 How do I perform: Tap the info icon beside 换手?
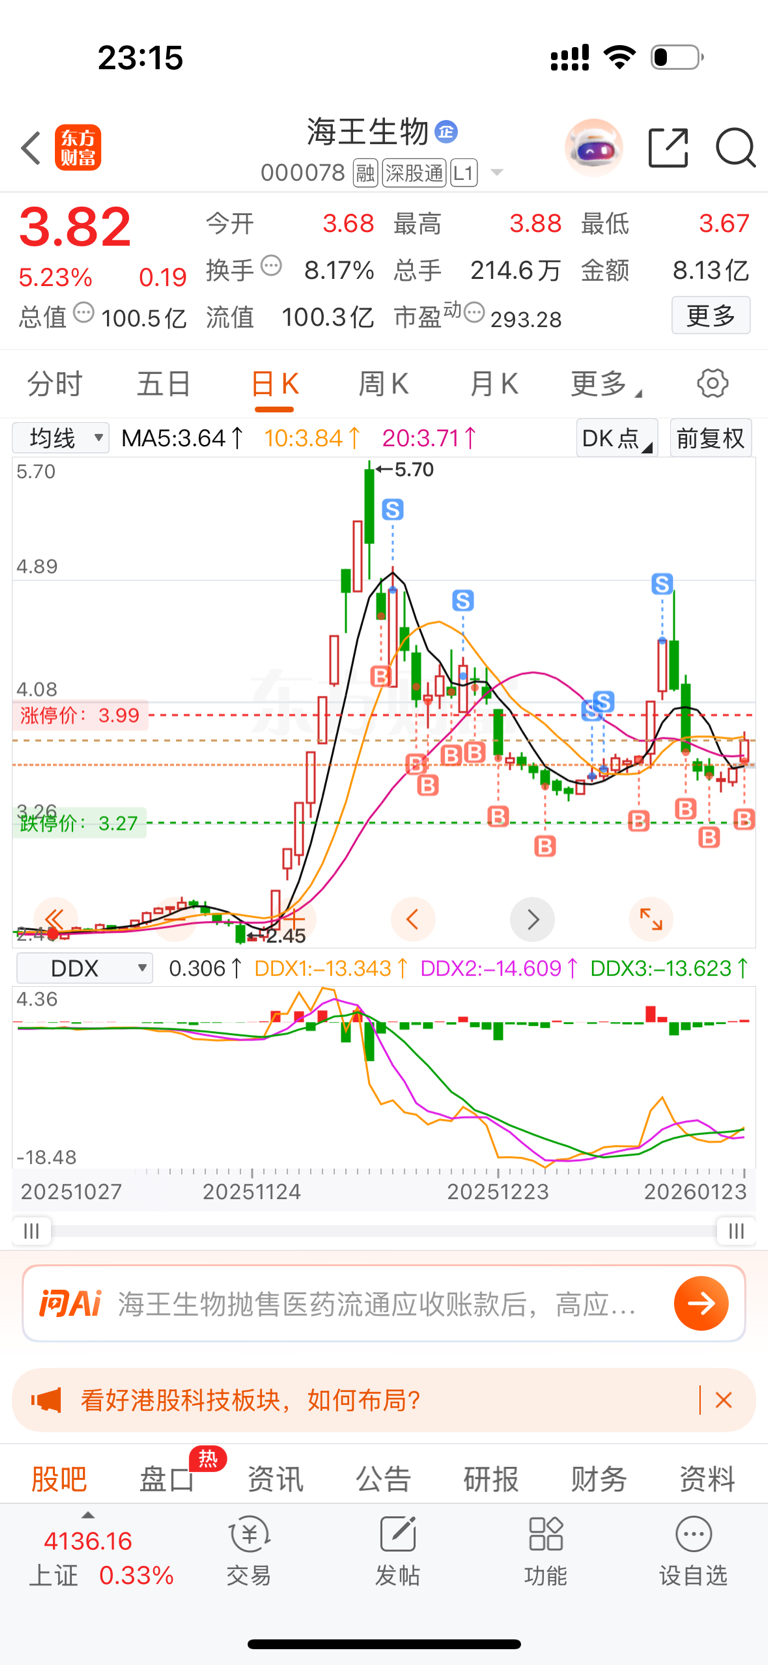pyautogui.click(x=271, y=266)
